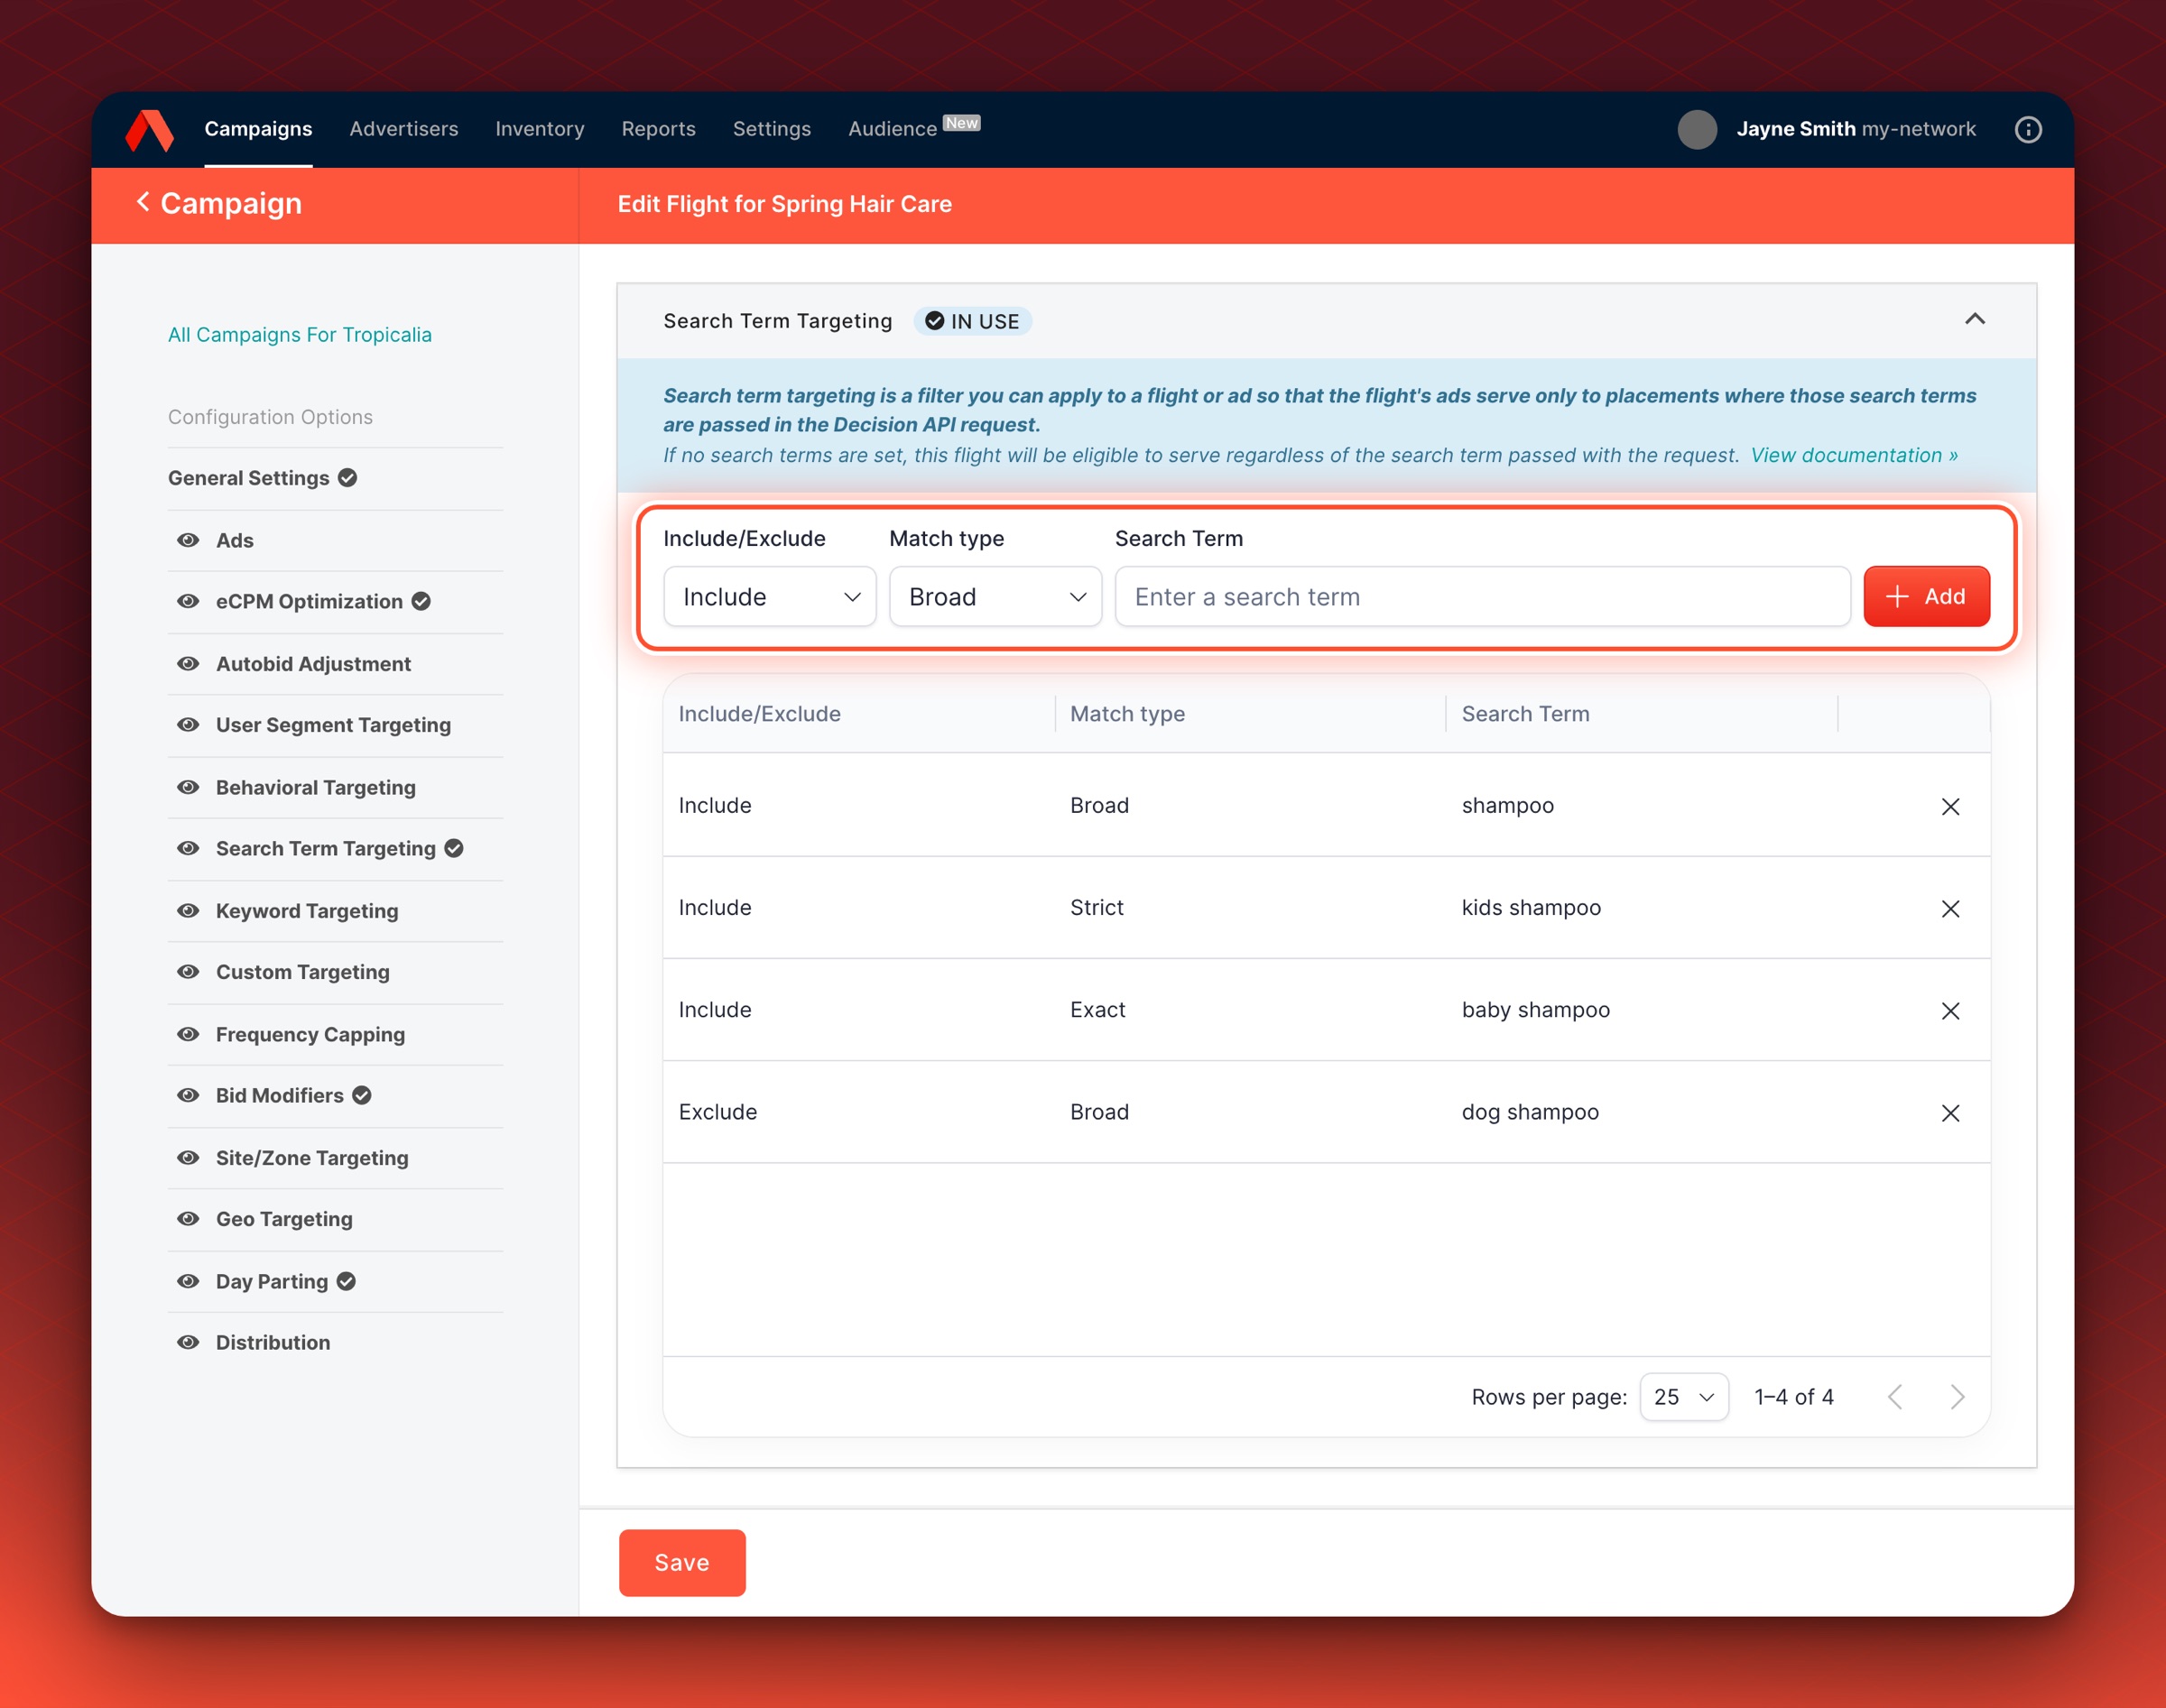
Task: Toggle the eye icon for Distribution
Action: coord(188,1342)
